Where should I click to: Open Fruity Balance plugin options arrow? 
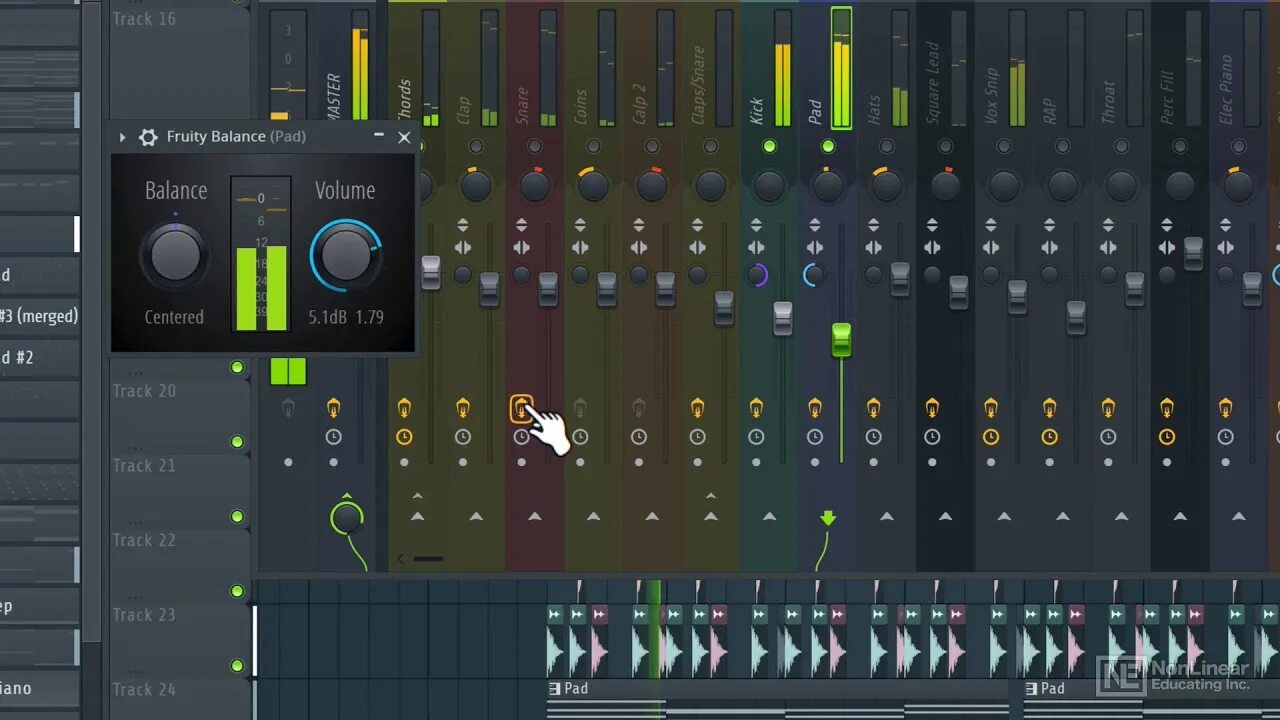(x=122, y=137)
